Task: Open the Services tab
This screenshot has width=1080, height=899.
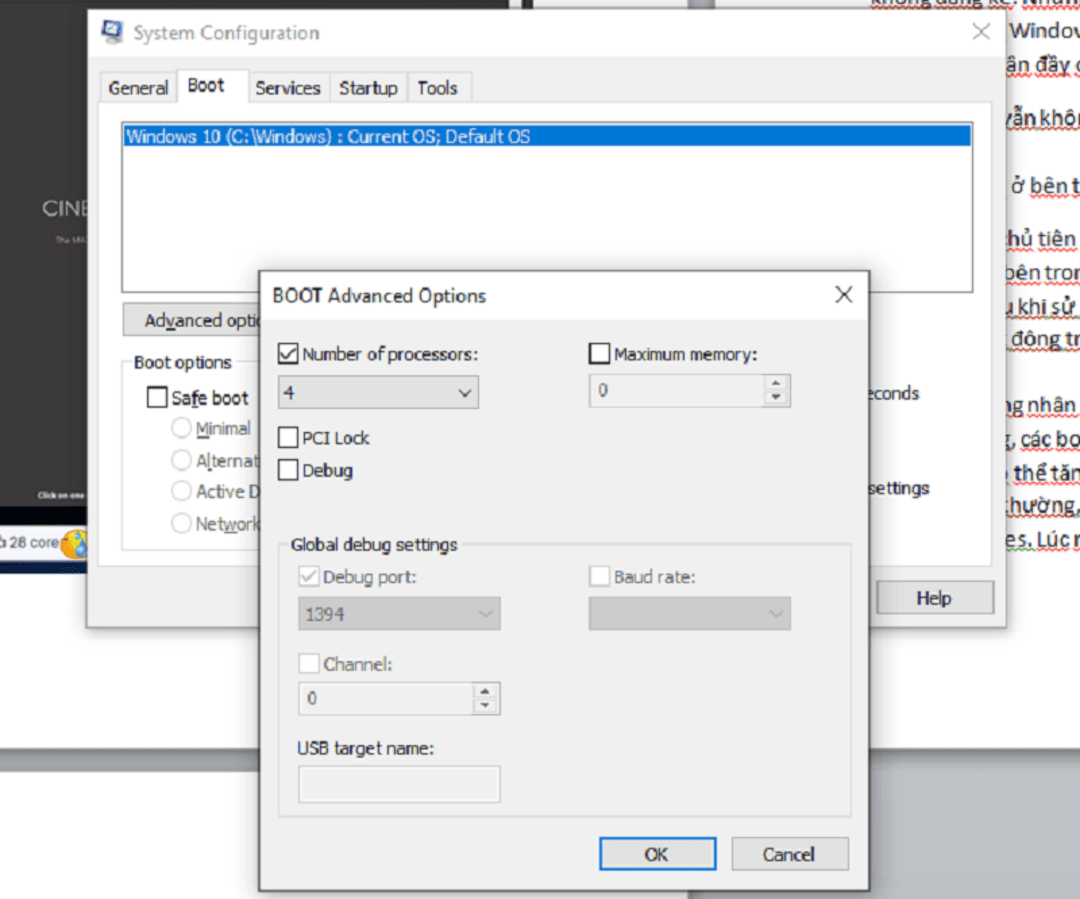Action: (x=288, y=87)
